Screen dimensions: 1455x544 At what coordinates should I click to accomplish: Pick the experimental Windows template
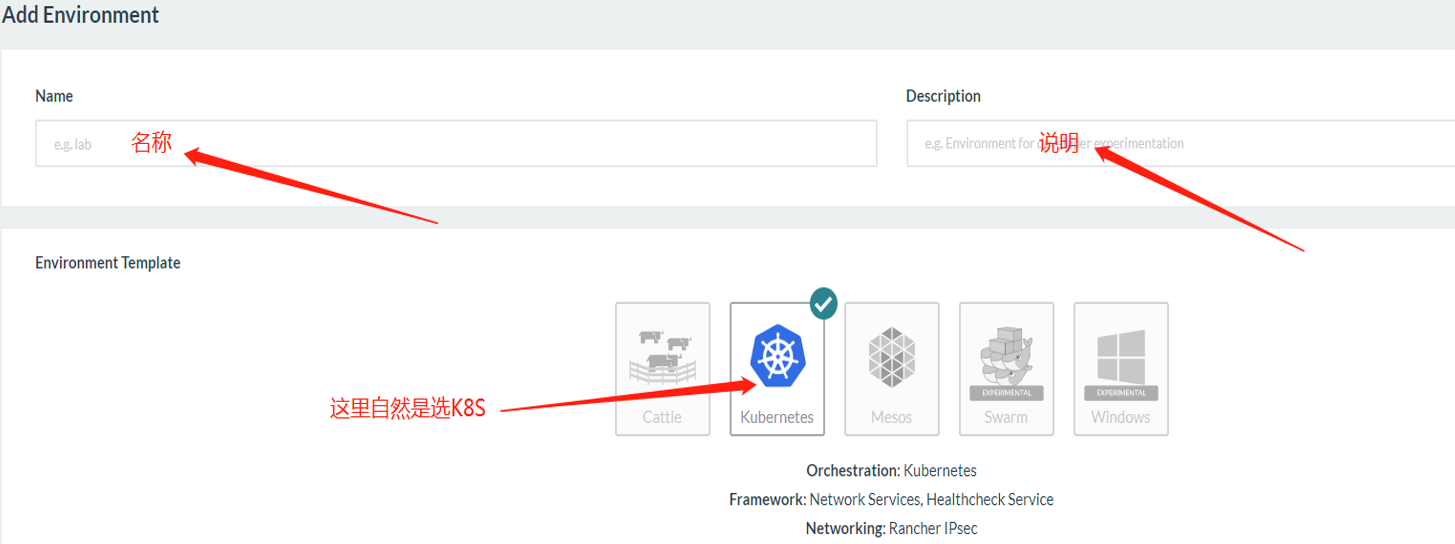(x=1121, y=369)
